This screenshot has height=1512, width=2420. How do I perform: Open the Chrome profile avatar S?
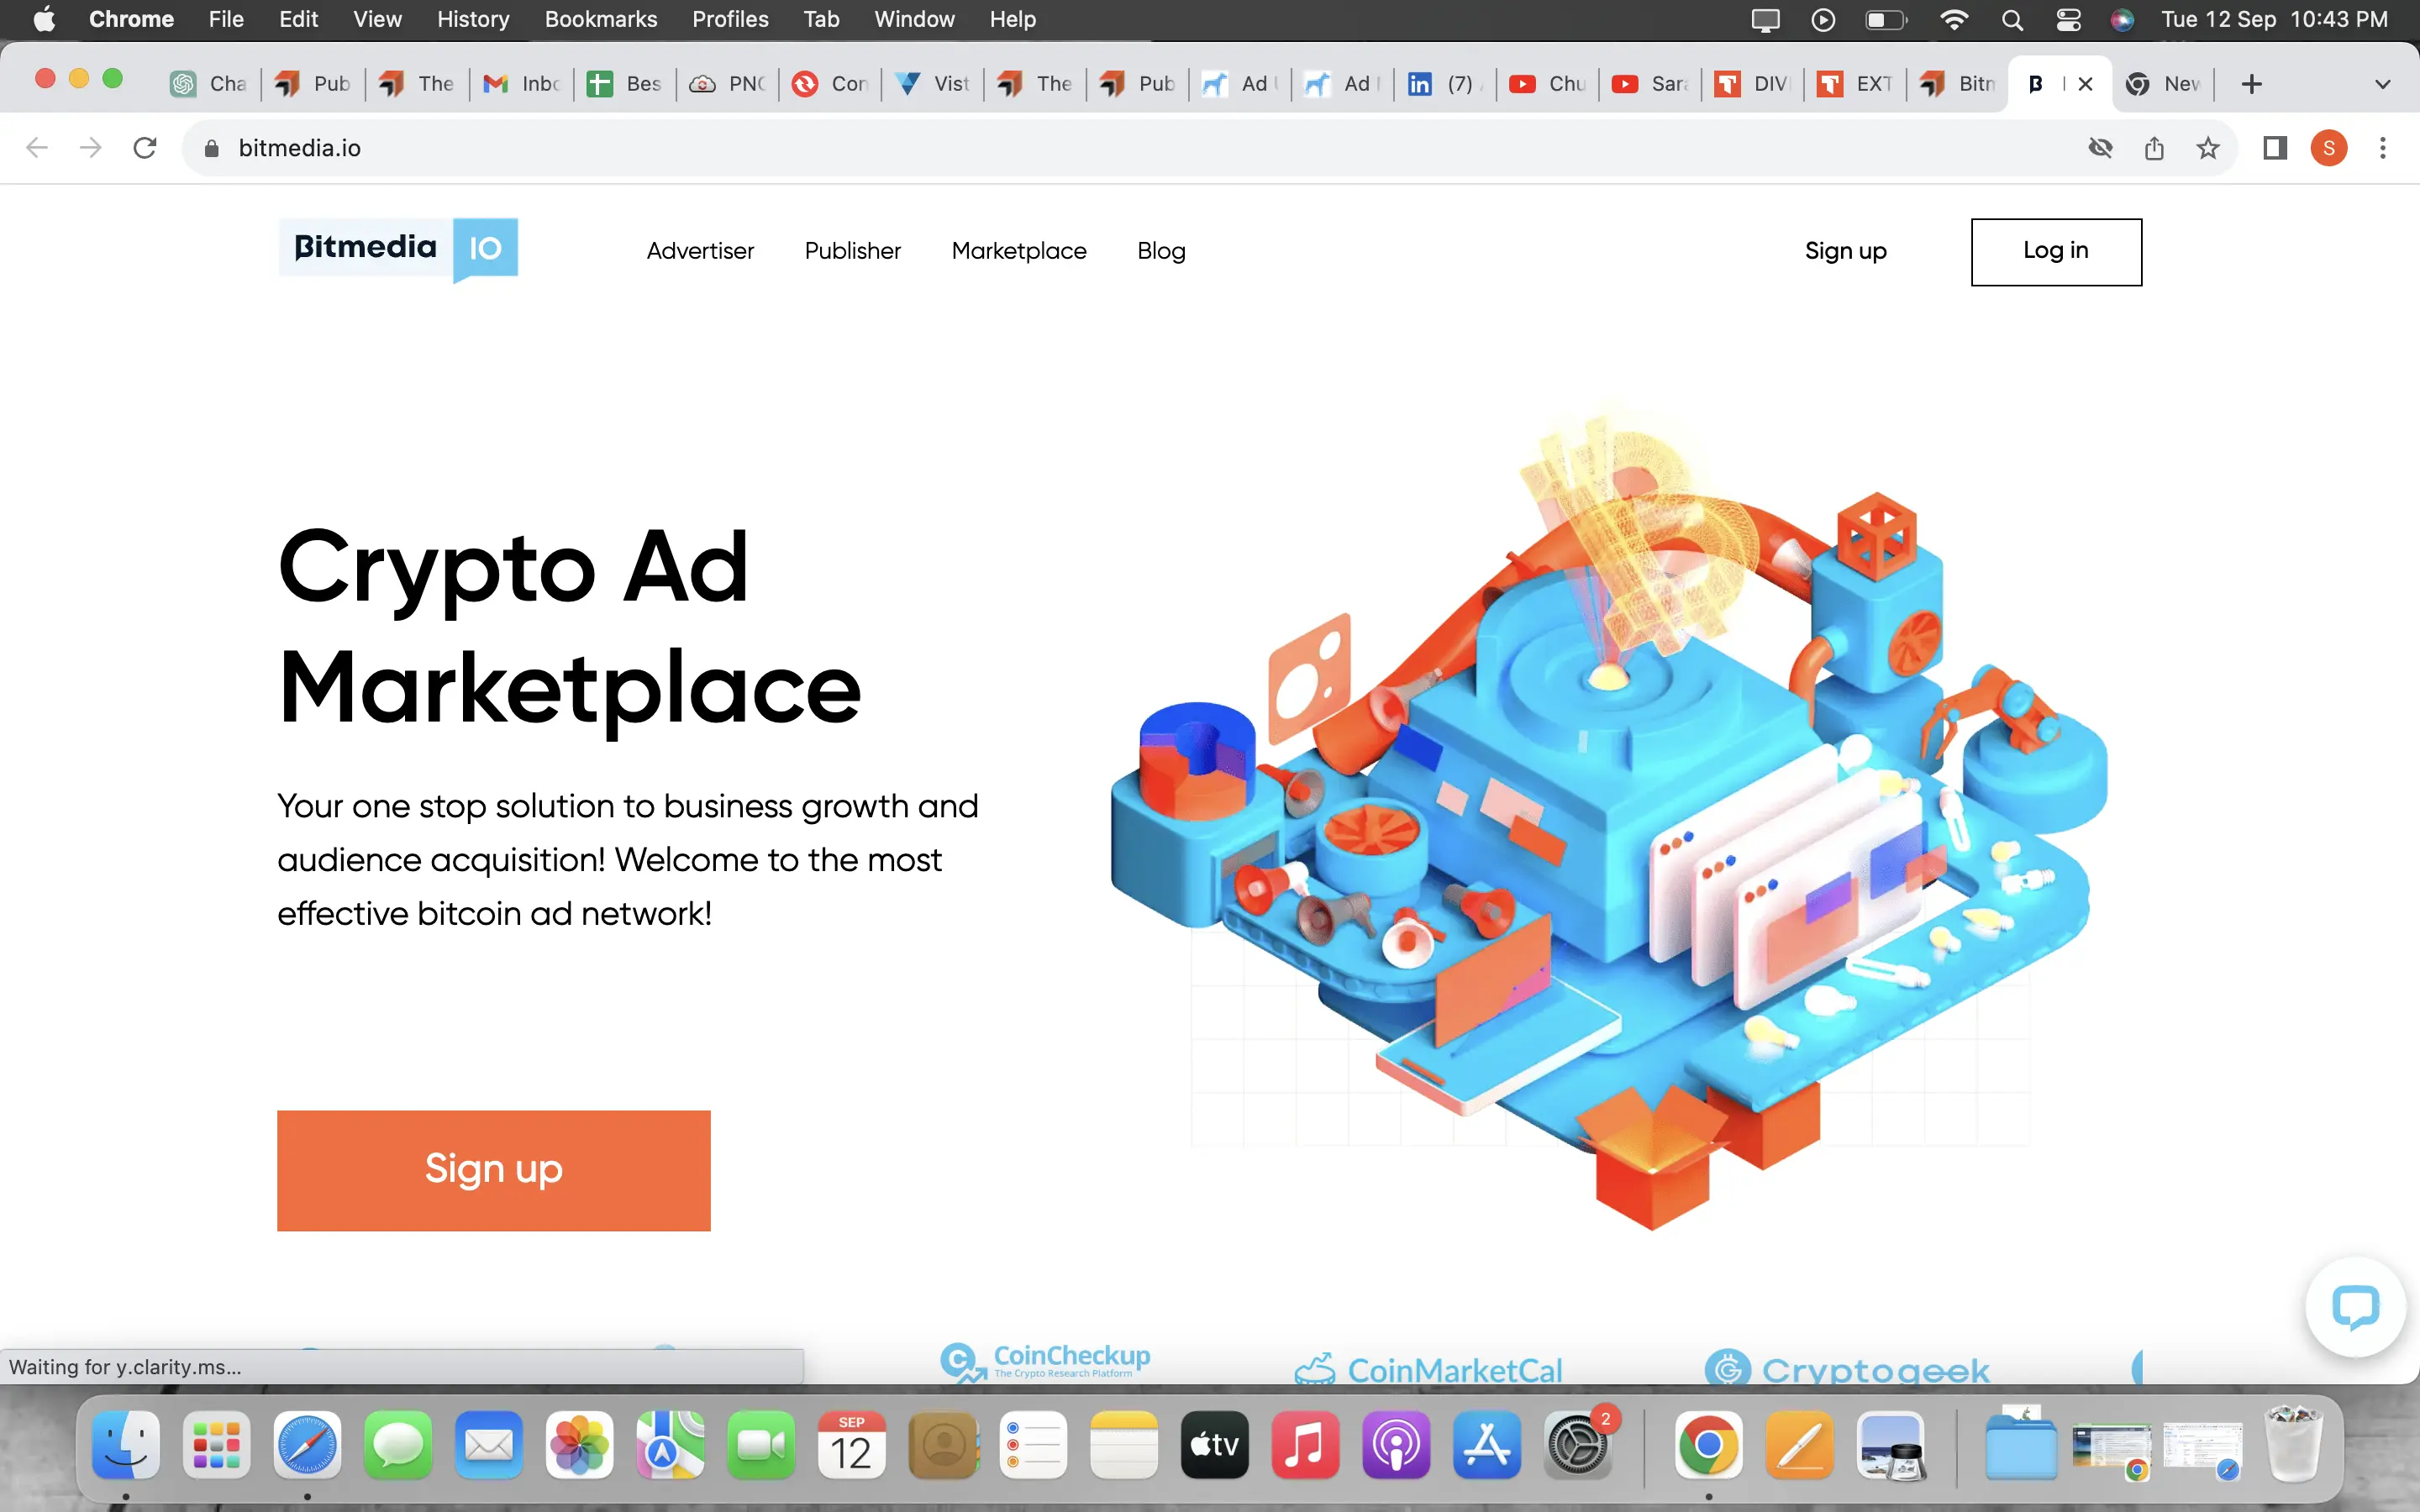pyautogui.click(x=2329, y=148)
